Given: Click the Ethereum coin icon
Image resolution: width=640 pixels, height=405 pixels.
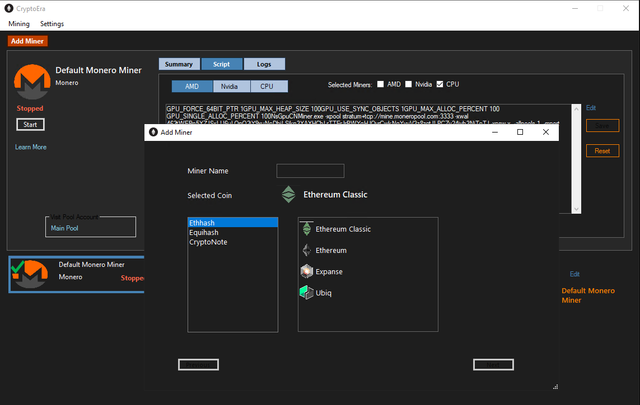Looking at the screenshot, I should [307, 250].
